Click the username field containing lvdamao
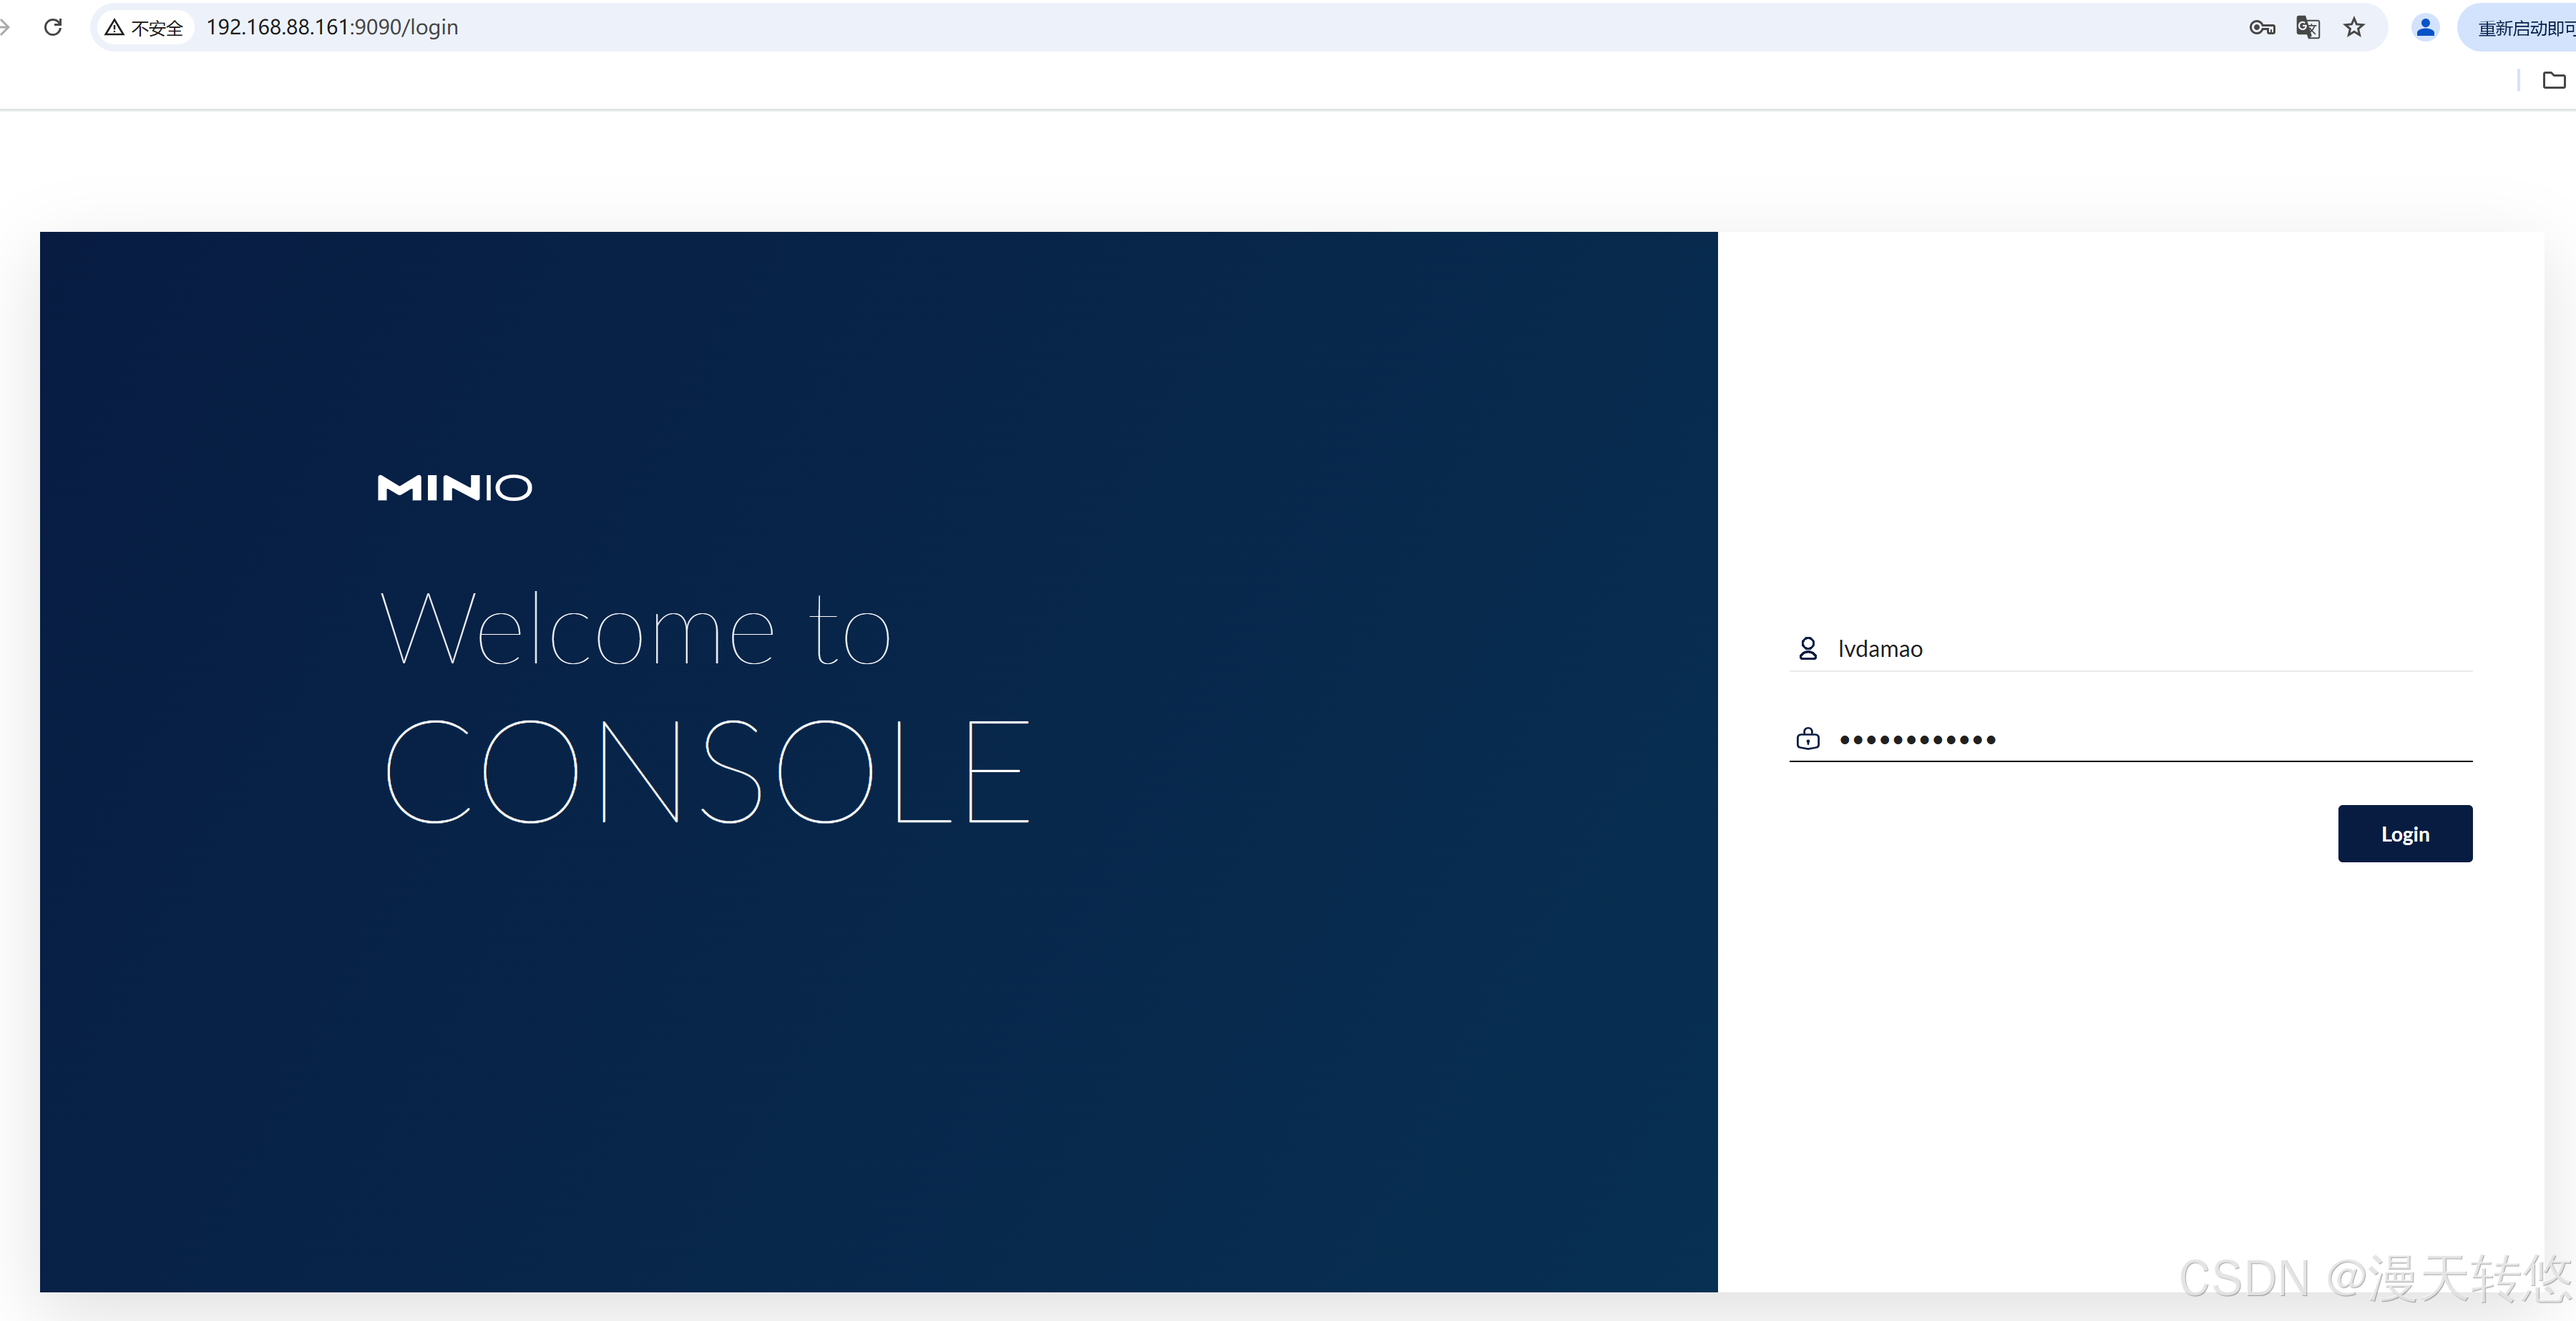This screenshot has height=1321, width=2576. pos(2130,649)
